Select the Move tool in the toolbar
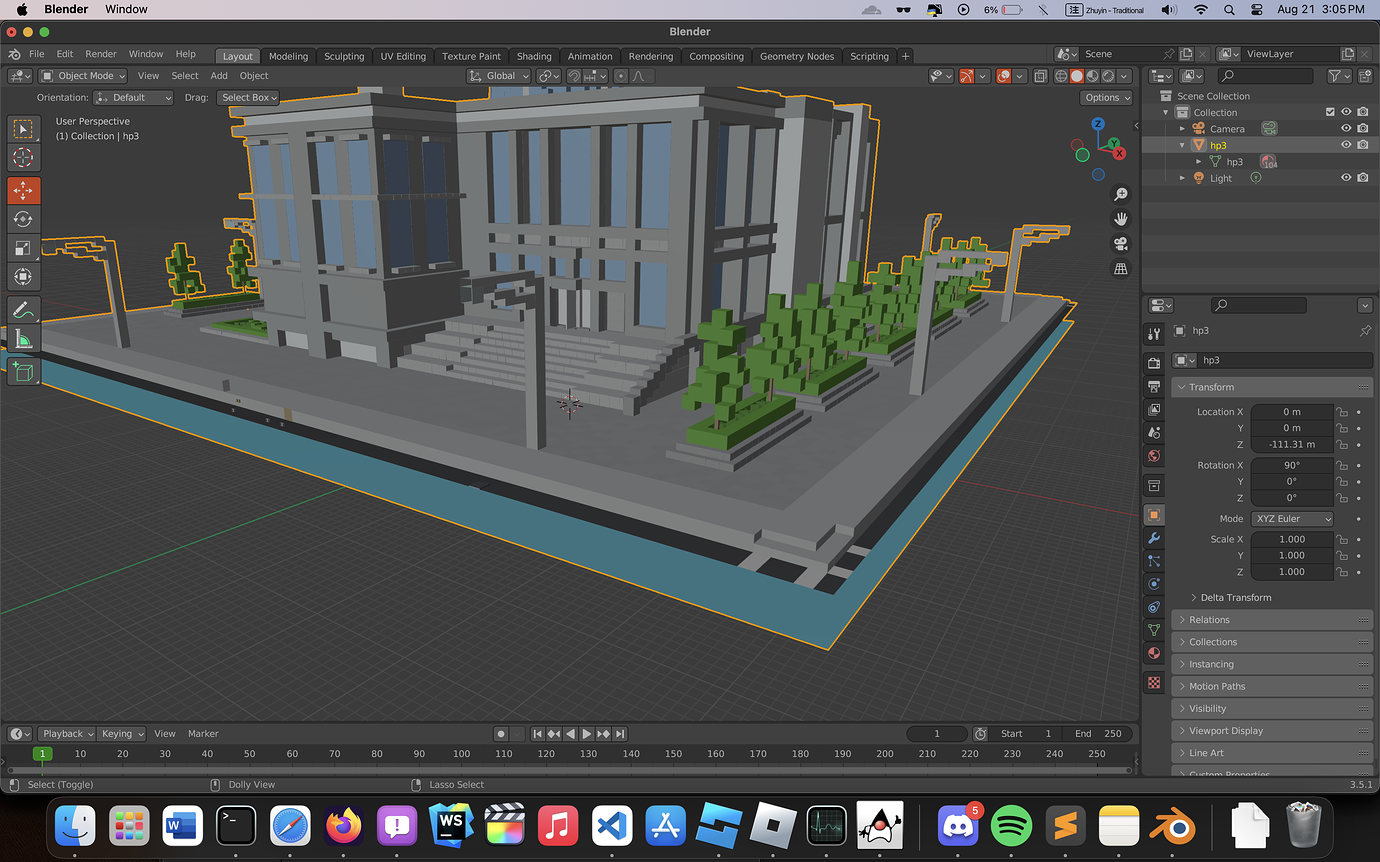Screen dimensions: 1380x862 click(x=23, y=190)
